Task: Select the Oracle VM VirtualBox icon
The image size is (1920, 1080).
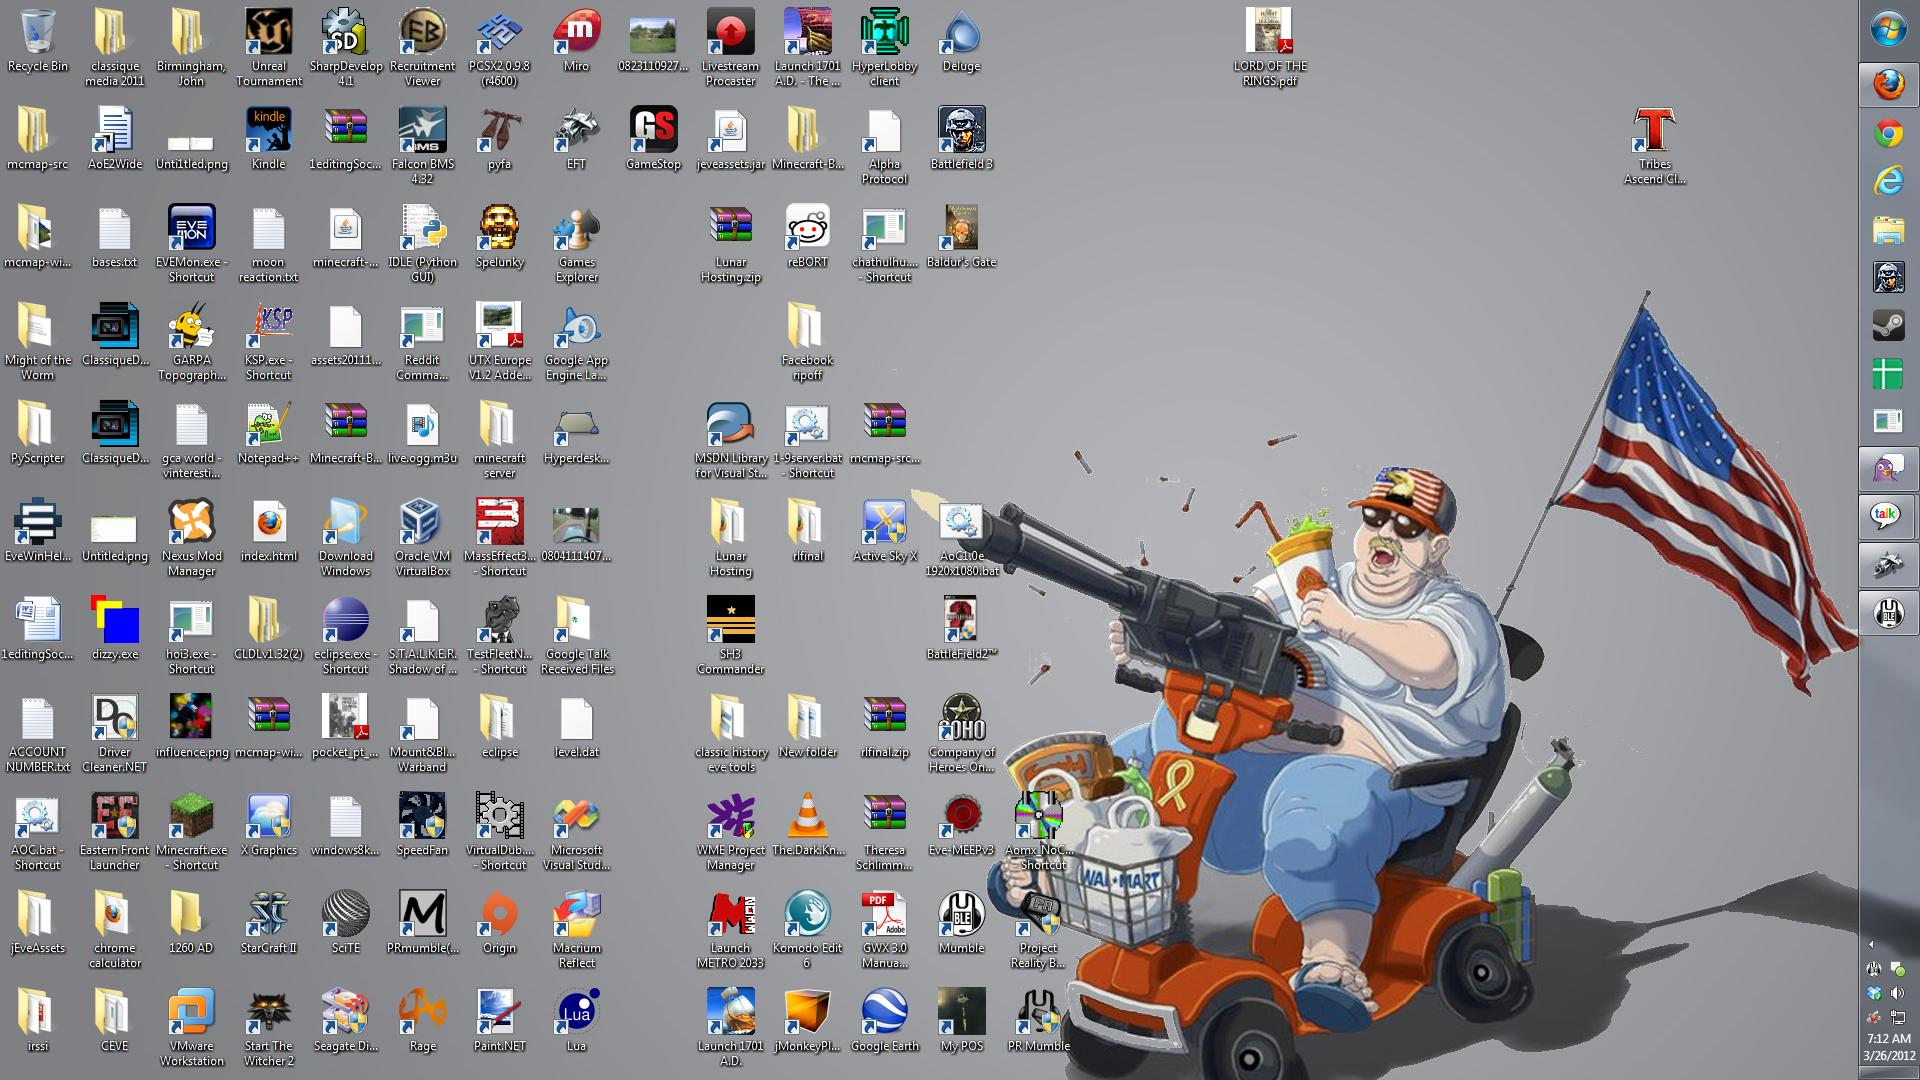Action: [422, 538]
